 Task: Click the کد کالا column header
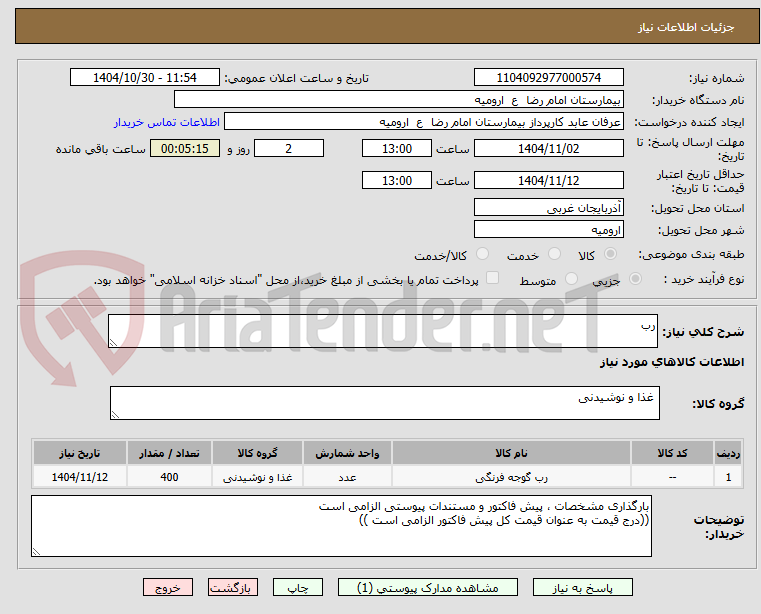click(x=672, y=453)
